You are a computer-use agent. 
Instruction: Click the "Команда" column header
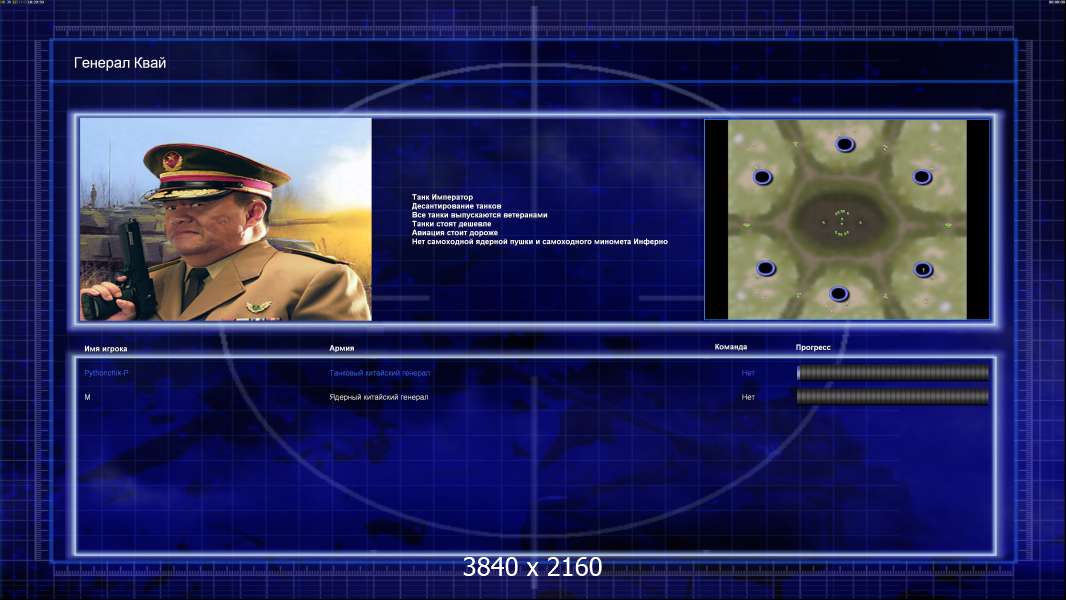point(731,347)
